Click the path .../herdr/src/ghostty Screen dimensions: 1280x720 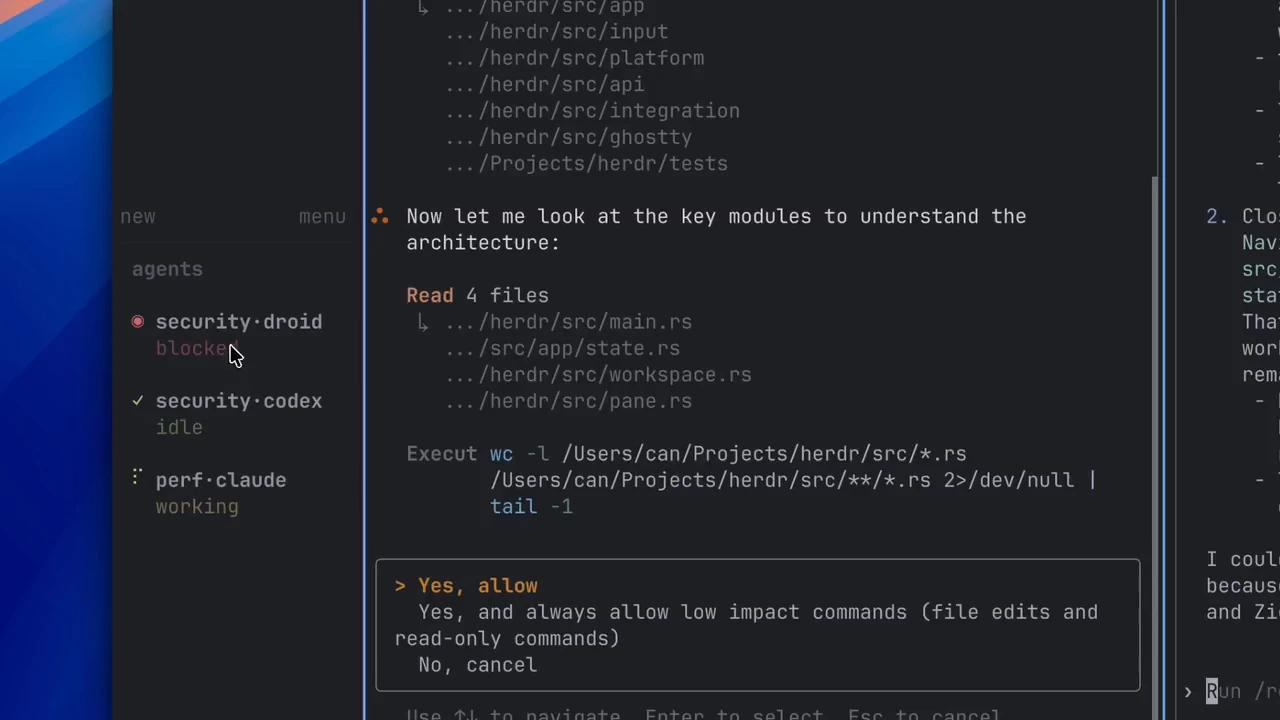(568, 137)
